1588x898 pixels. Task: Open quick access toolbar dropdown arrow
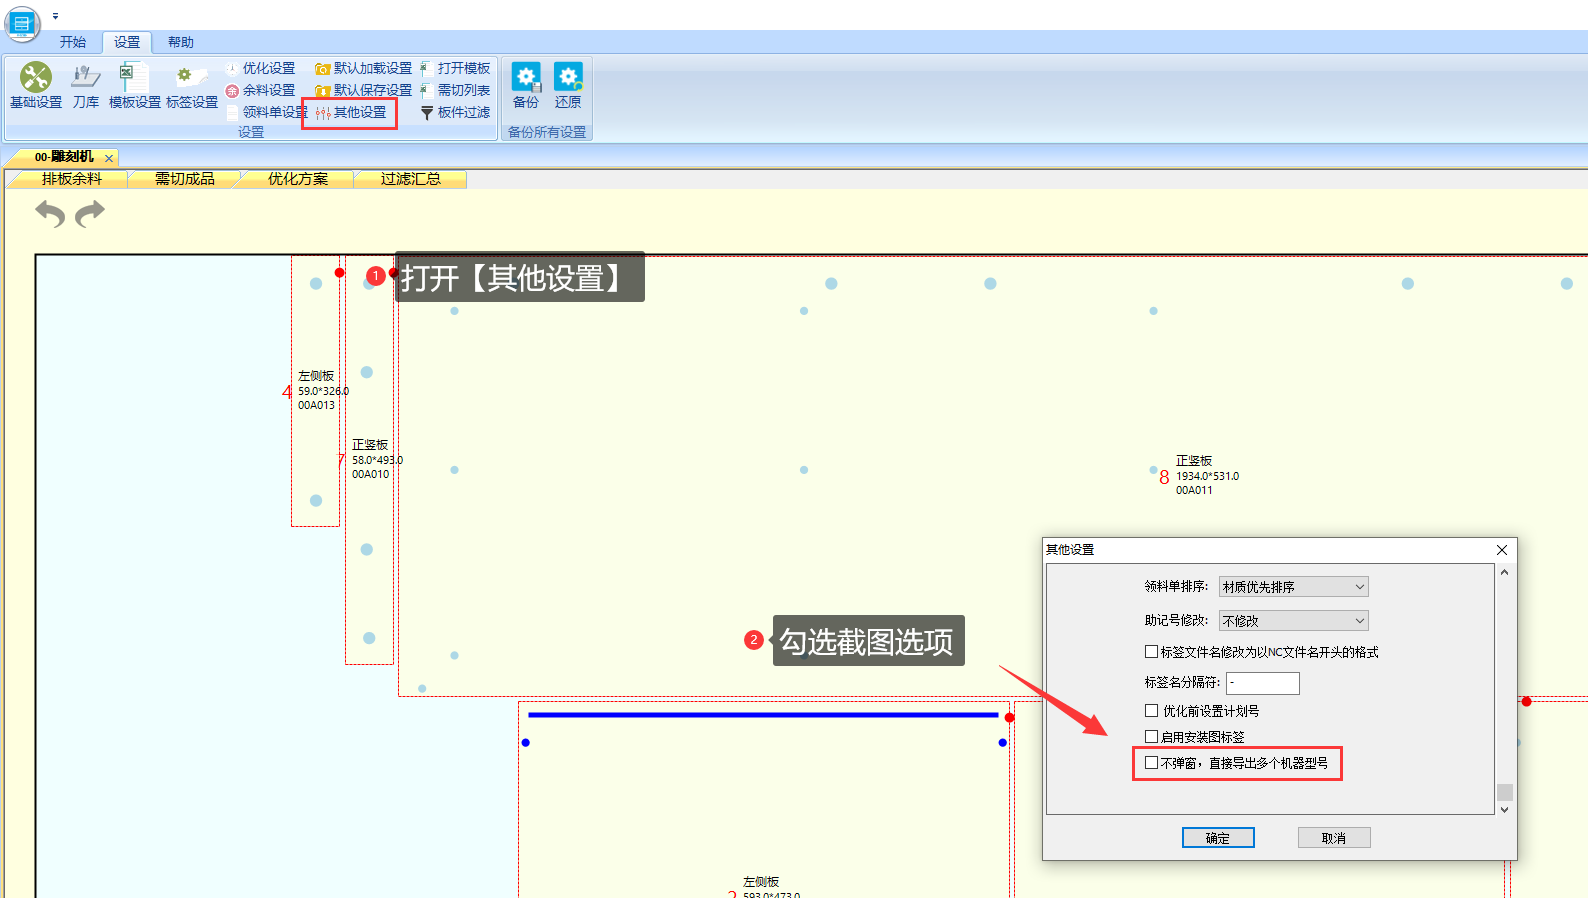coord(55,16)
